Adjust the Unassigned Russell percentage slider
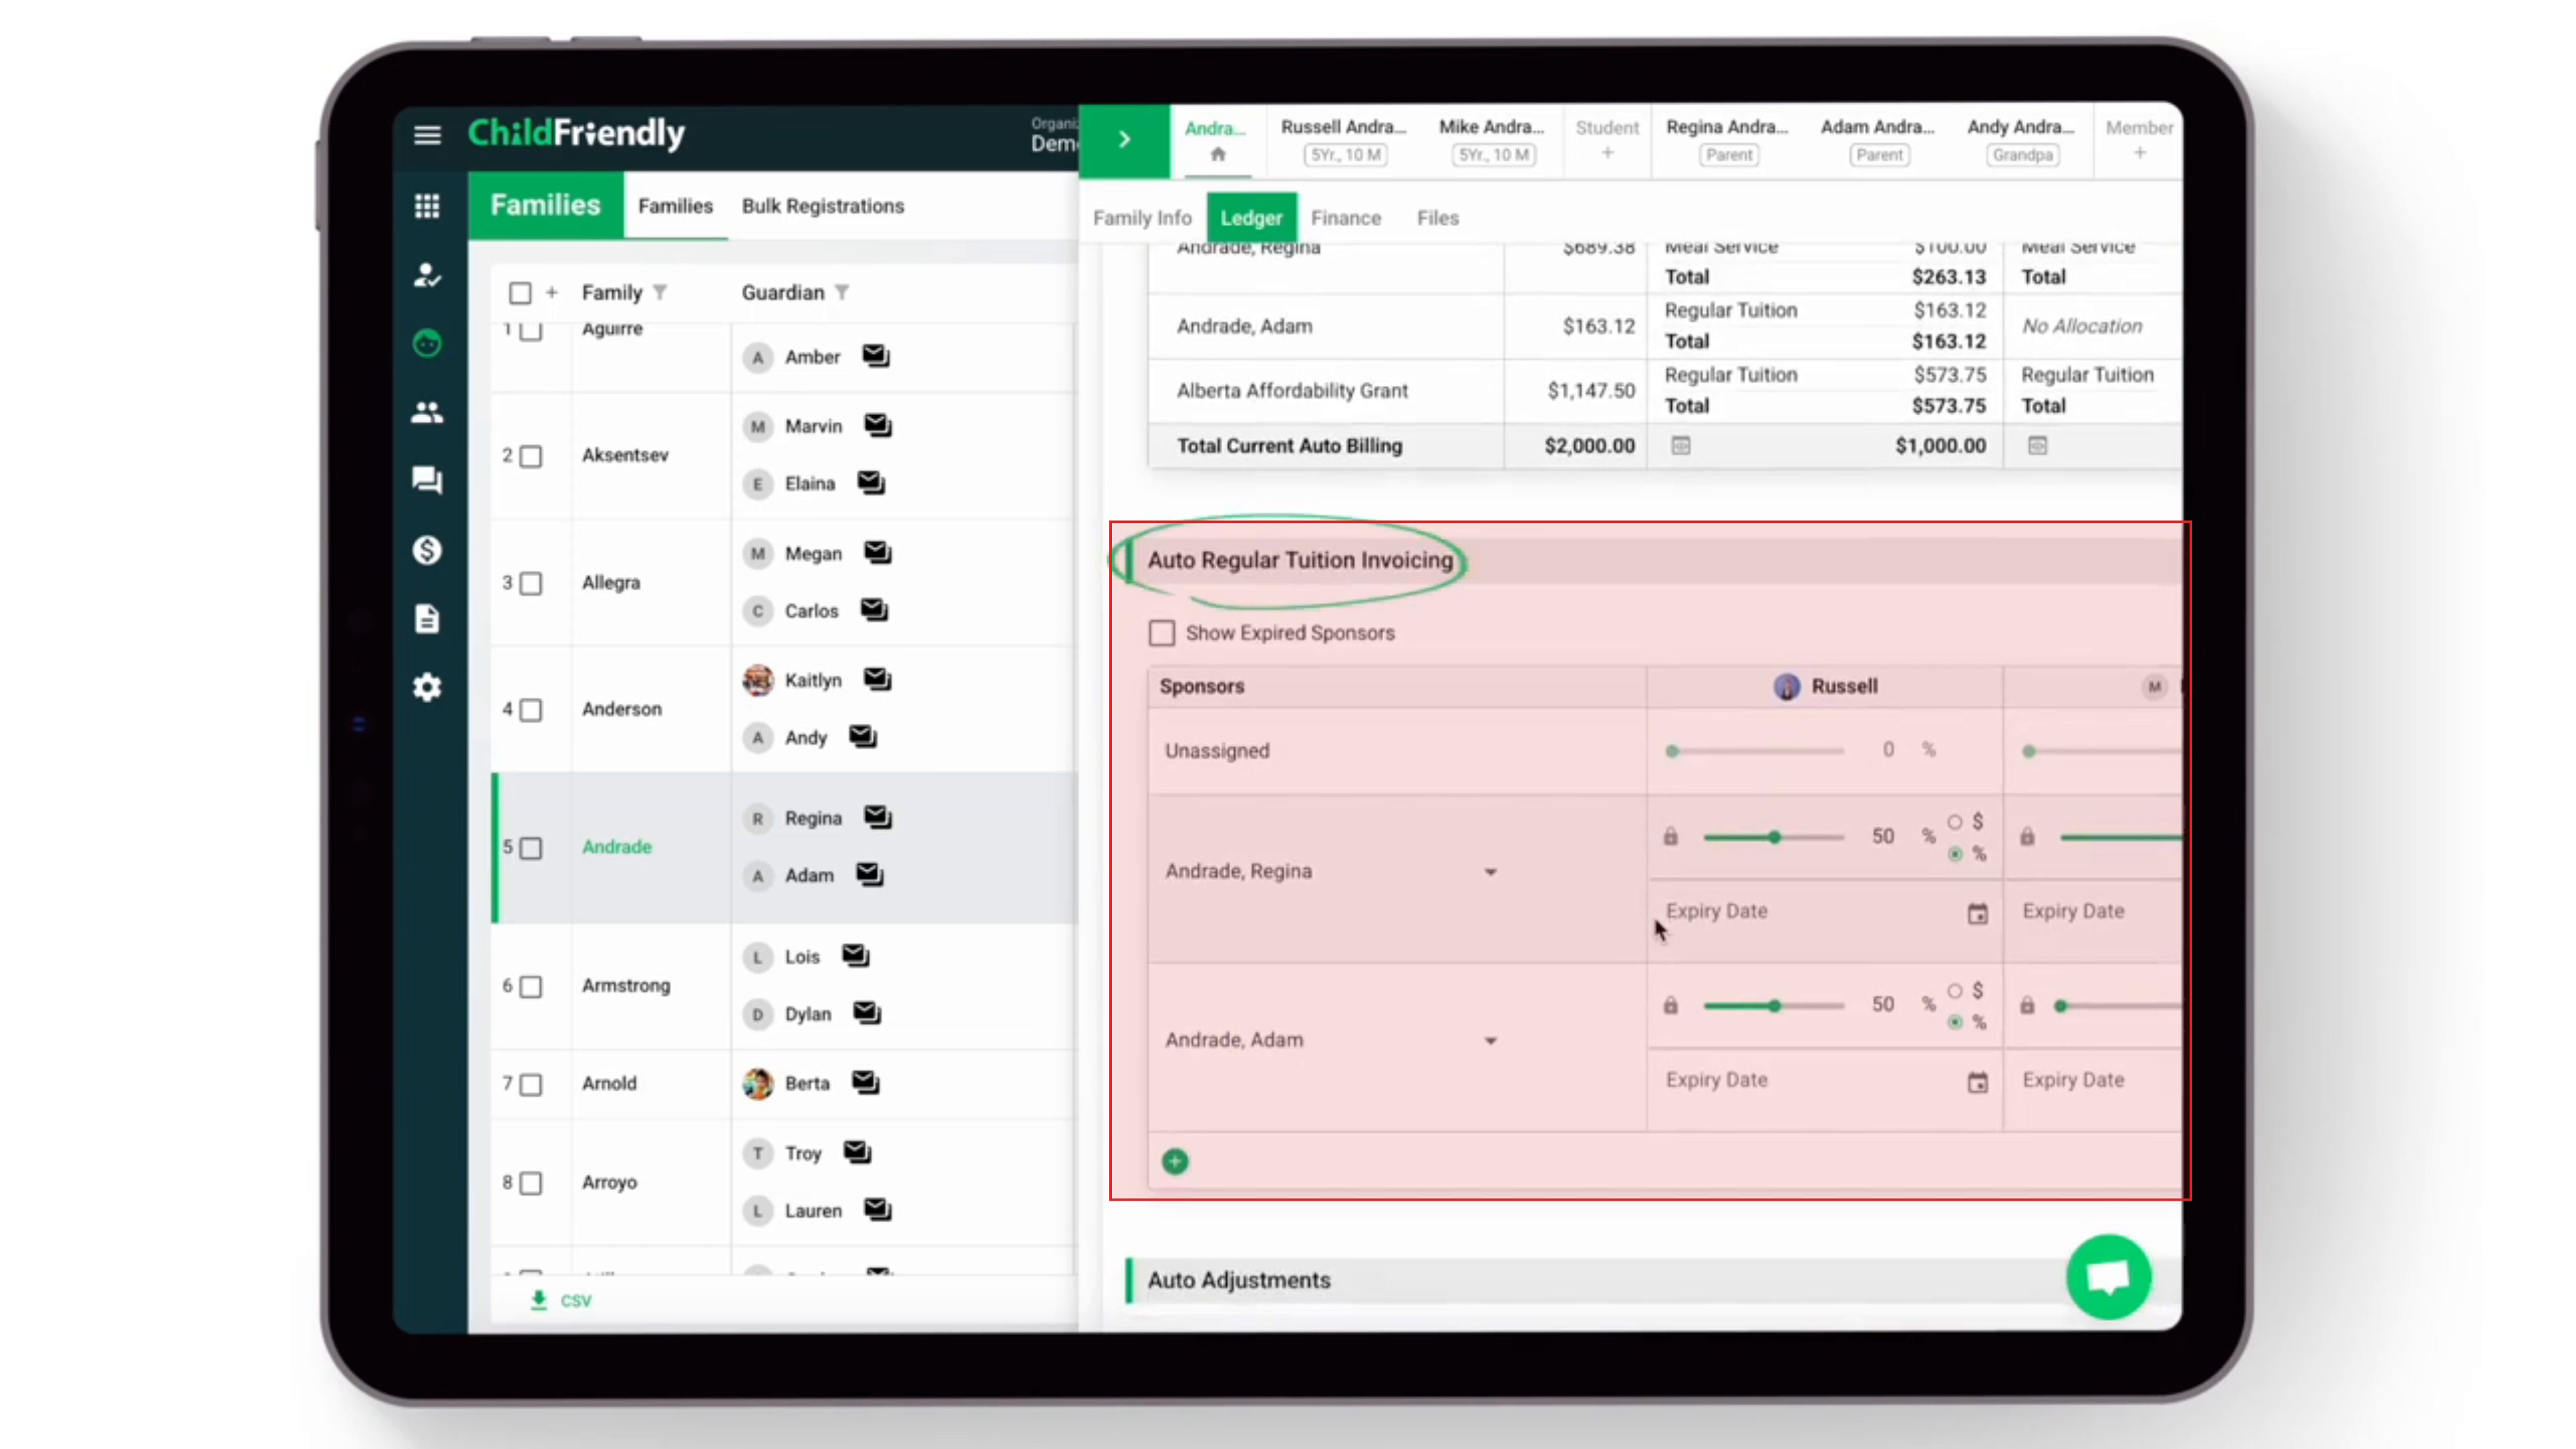 (1757, 751)
